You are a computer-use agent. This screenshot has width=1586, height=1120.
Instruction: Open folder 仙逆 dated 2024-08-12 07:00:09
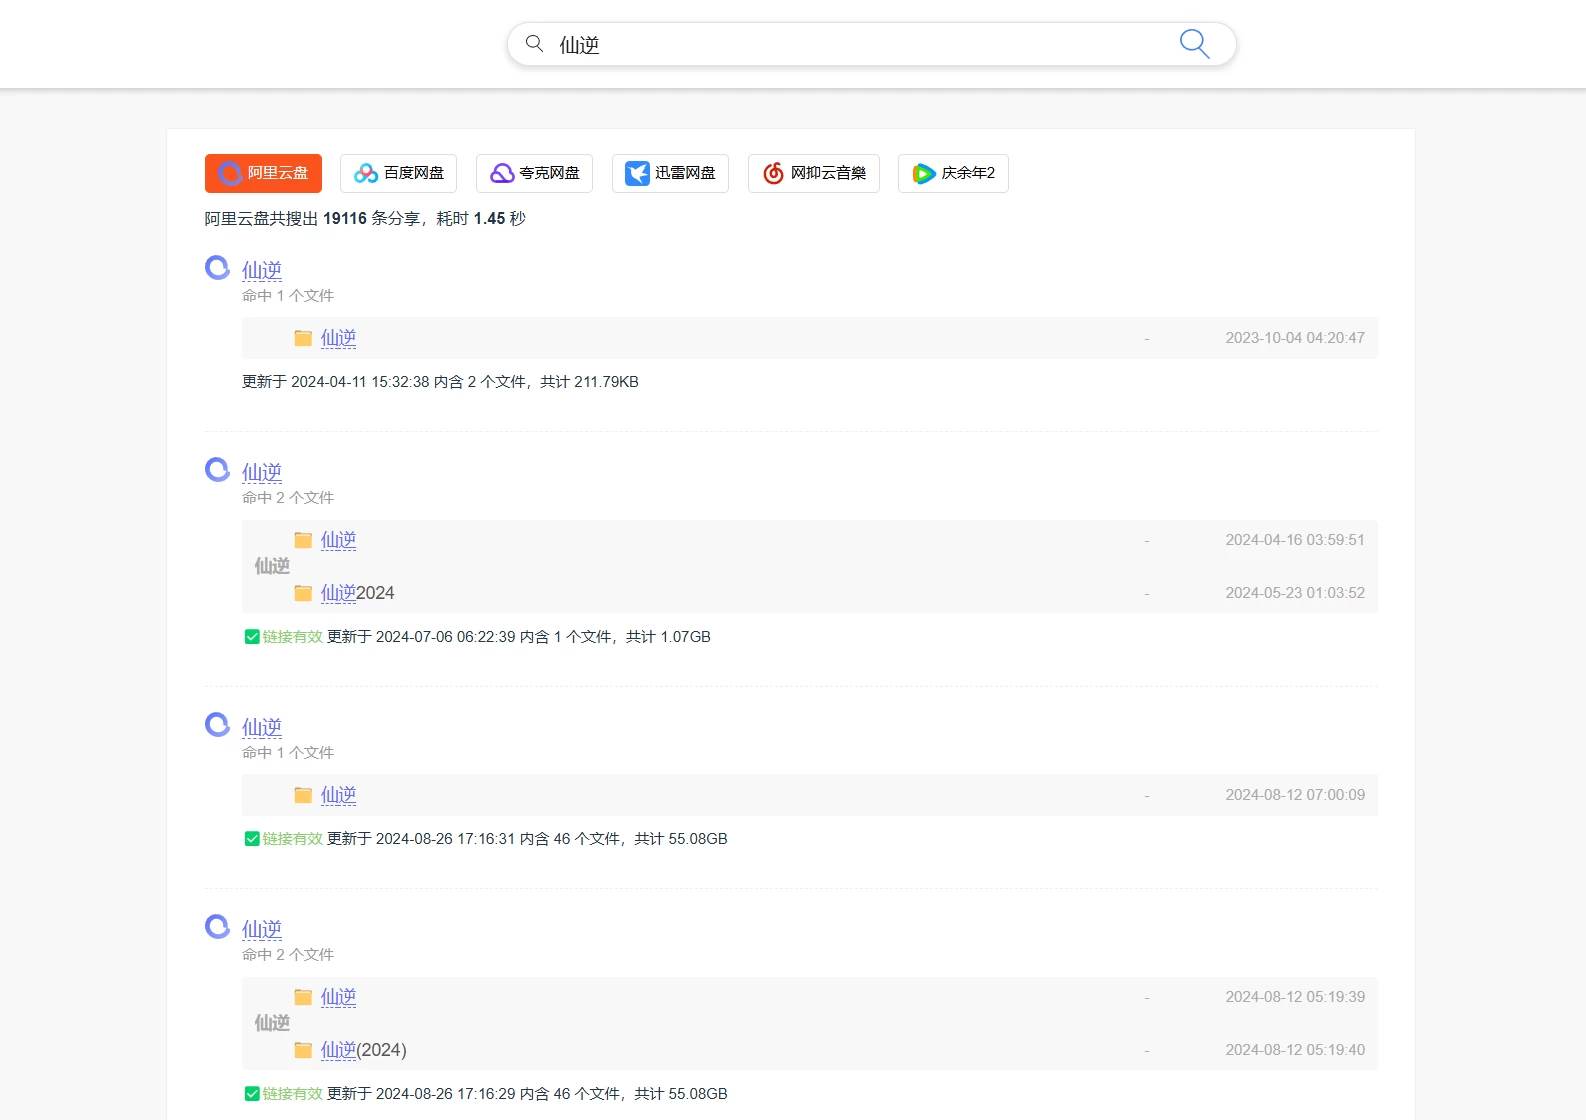pyautogui.click(x=338, y=795)
